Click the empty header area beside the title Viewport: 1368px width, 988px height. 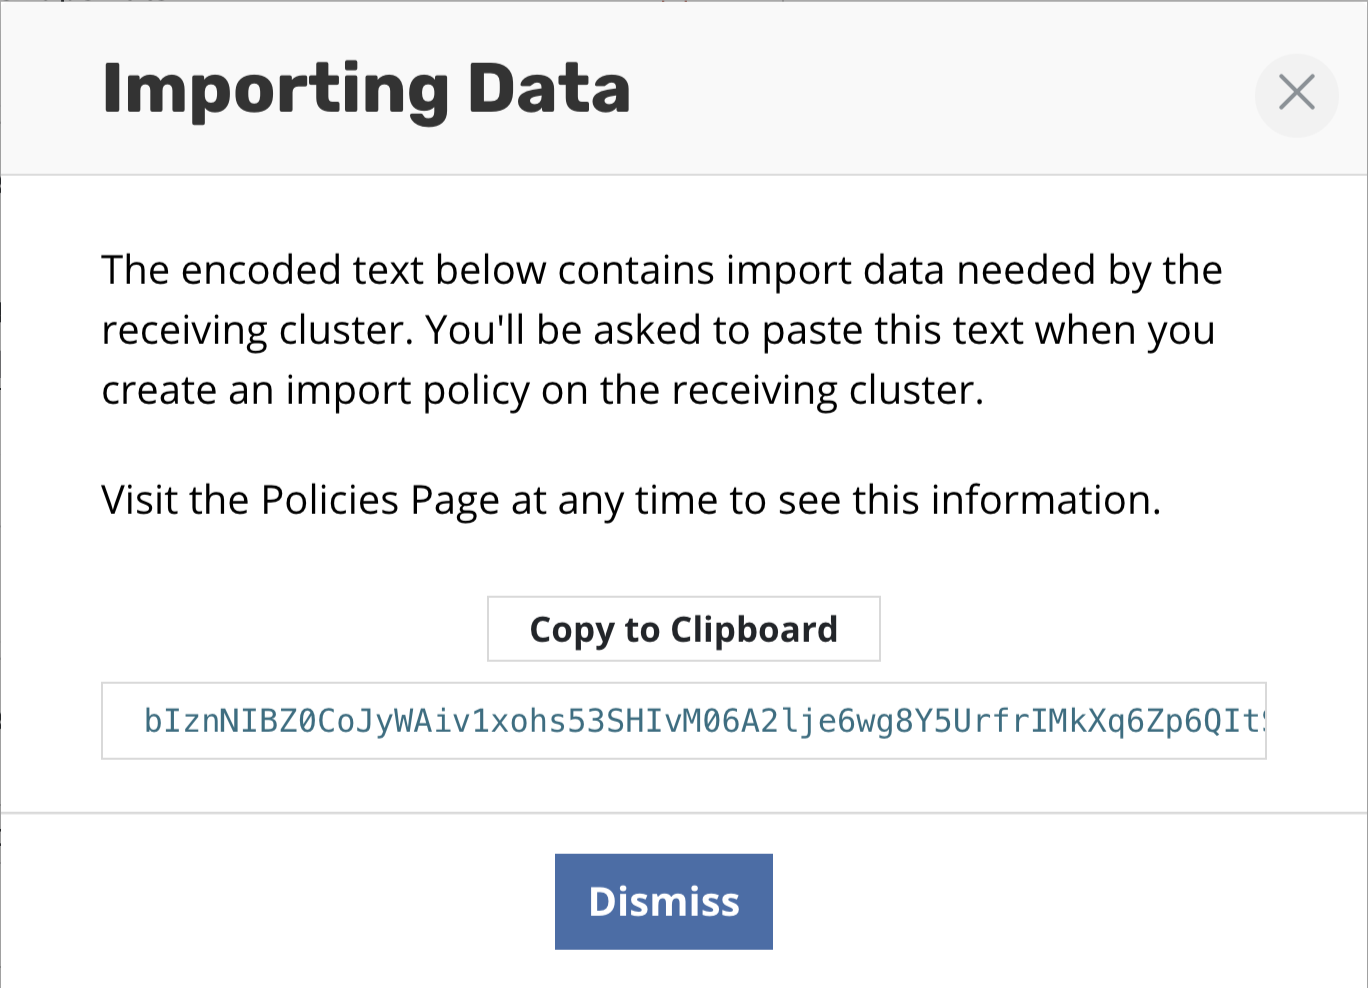click(x=940, y=91)
